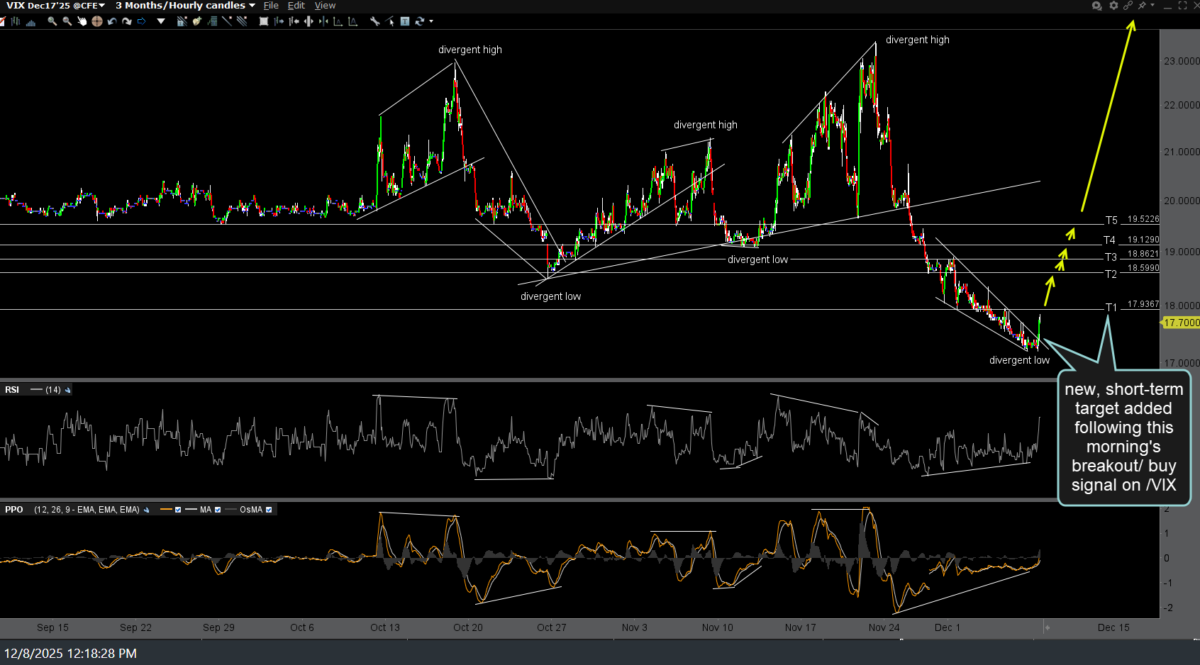Click the undo arrow in toolbar
The width and height of the screenshot is (1200, 665).
pos(112,21)
